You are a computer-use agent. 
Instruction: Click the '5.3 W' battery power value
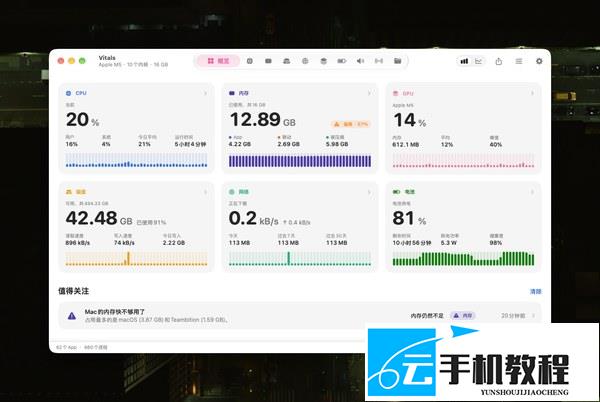[448, 243]
